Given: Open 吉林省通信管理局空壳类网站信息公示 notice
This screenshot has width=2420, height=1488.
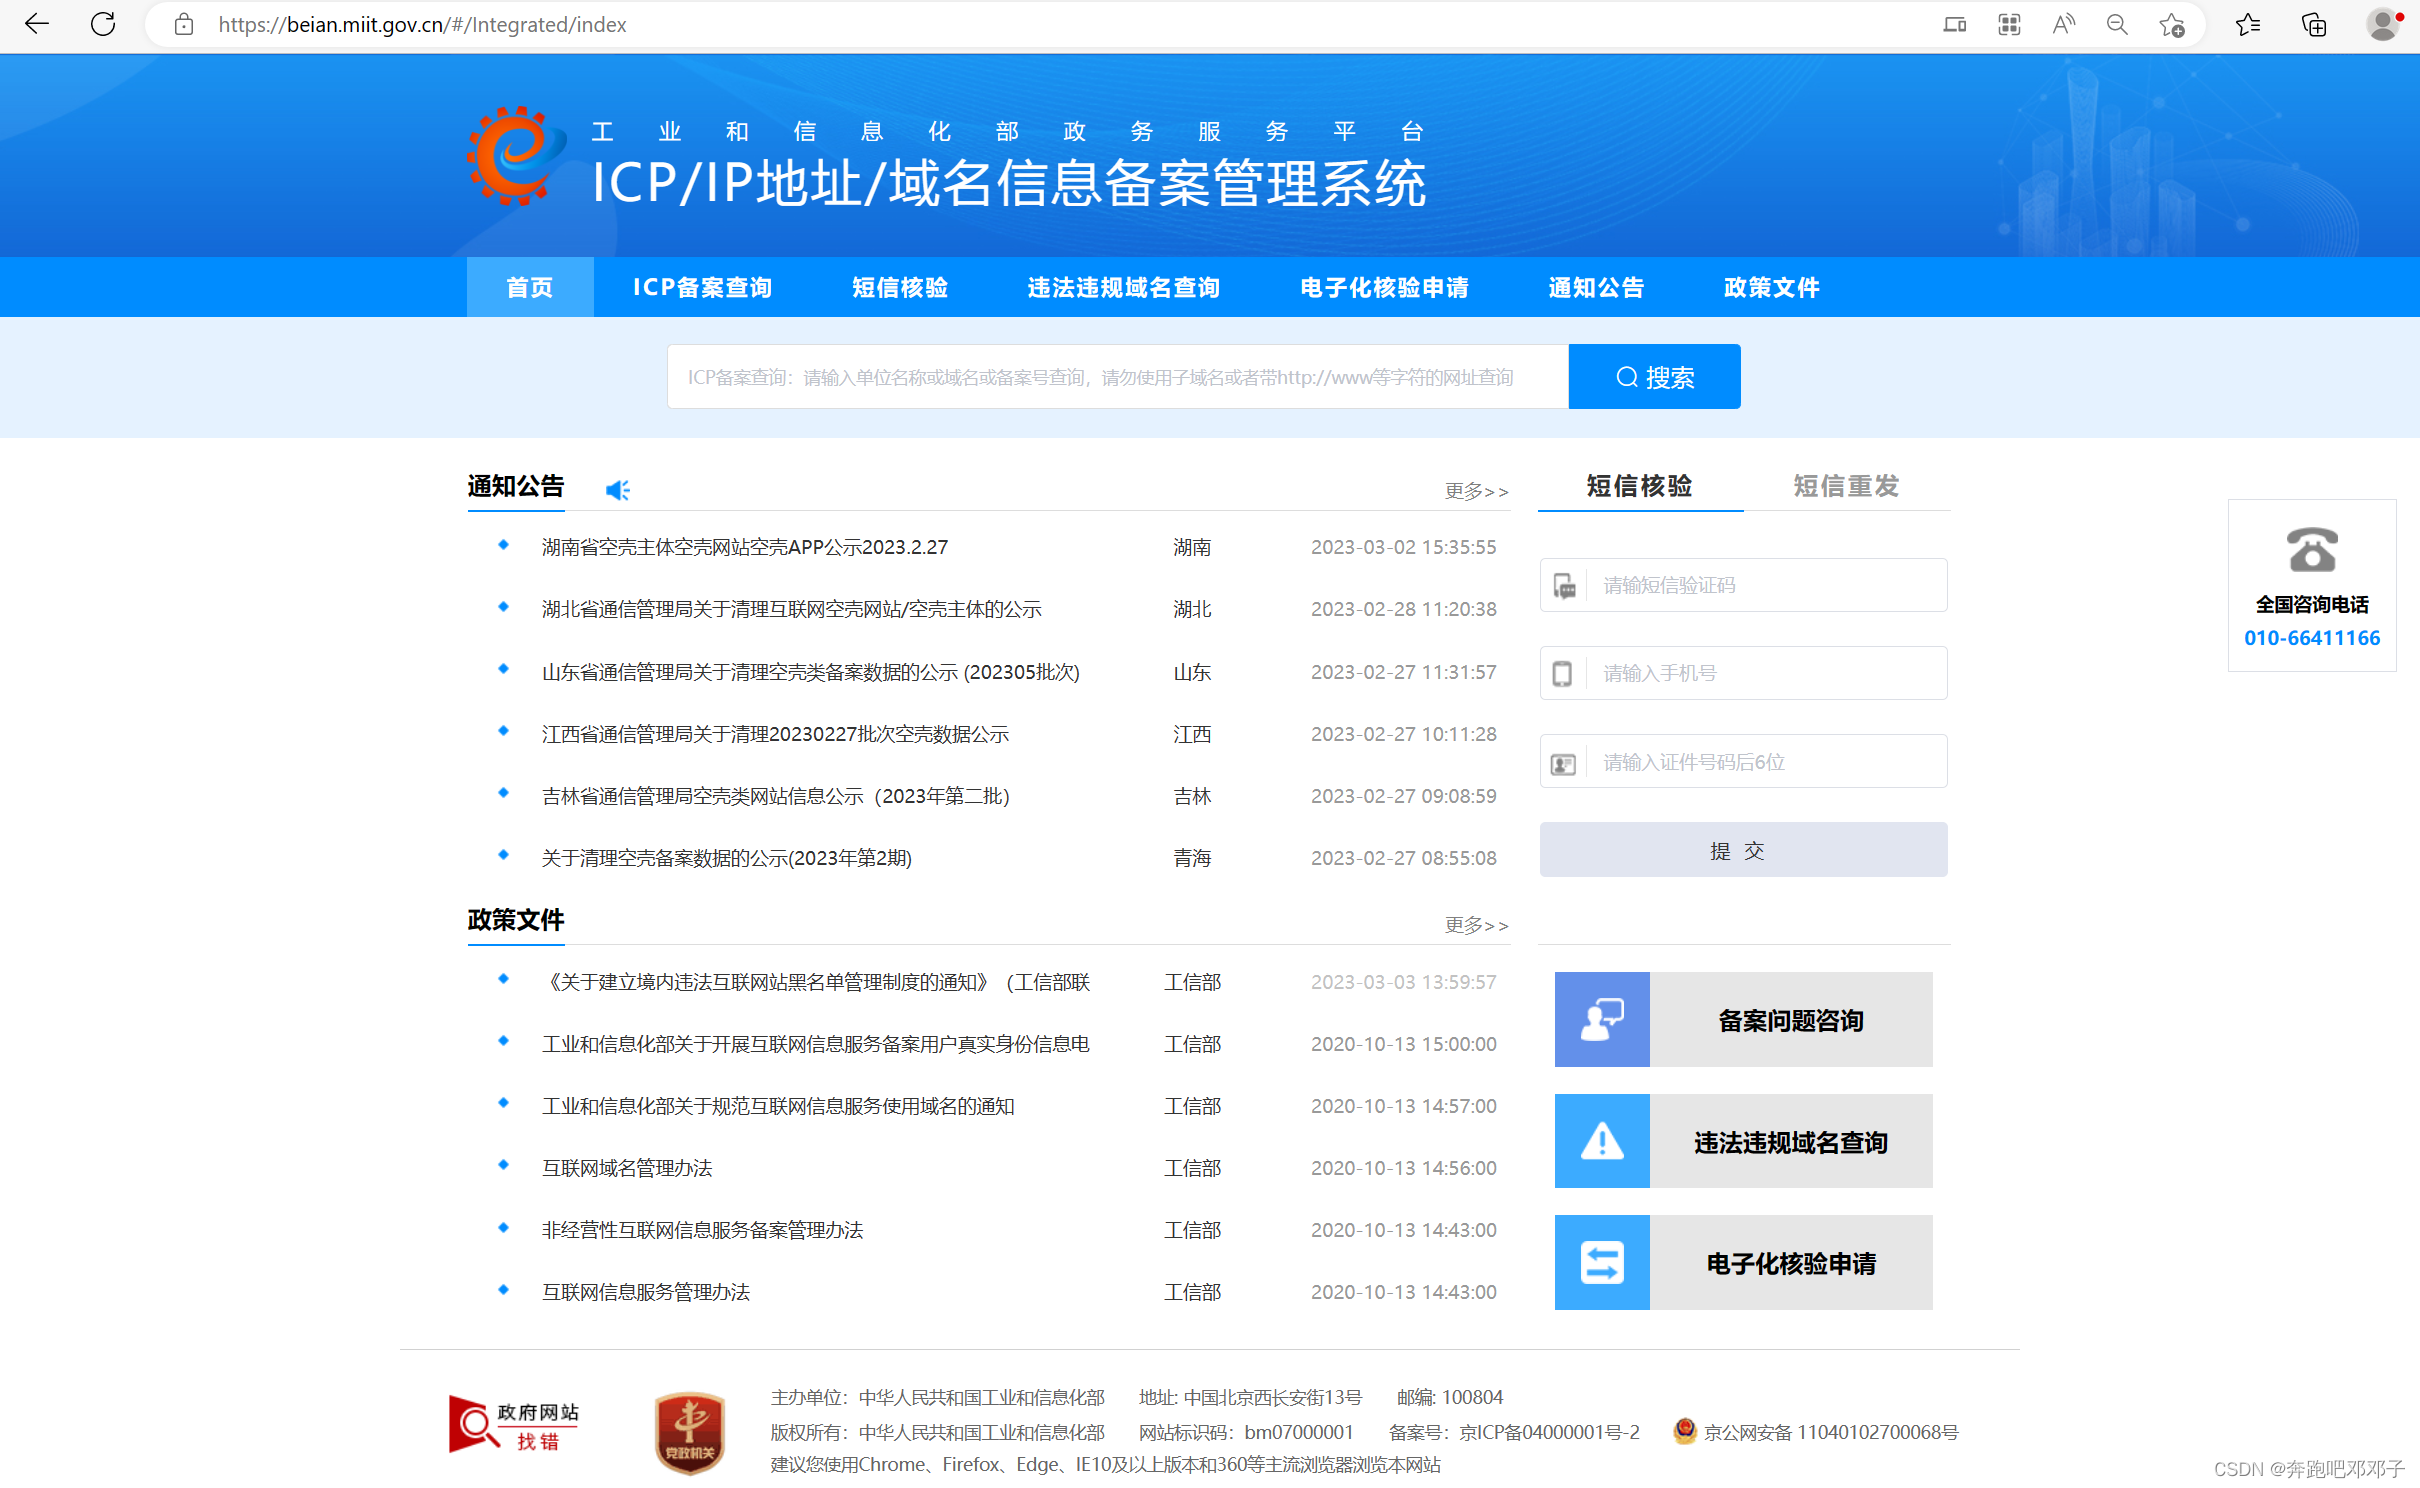Looking at the screenshot, I should (x=776, y=796).
